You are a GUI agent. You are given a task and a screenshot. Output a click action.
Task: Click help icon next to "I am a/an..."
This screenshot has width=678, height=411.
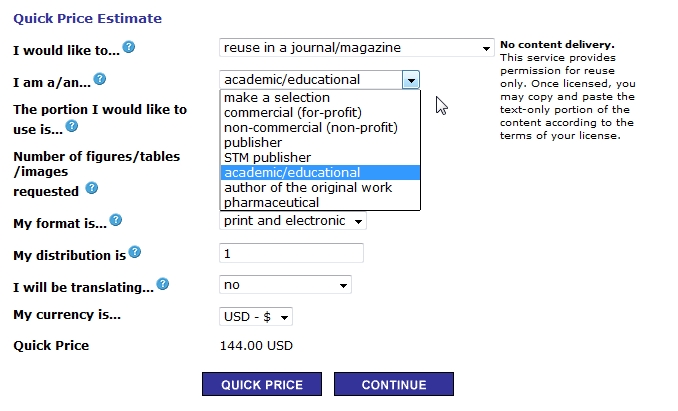coord(100,79)
